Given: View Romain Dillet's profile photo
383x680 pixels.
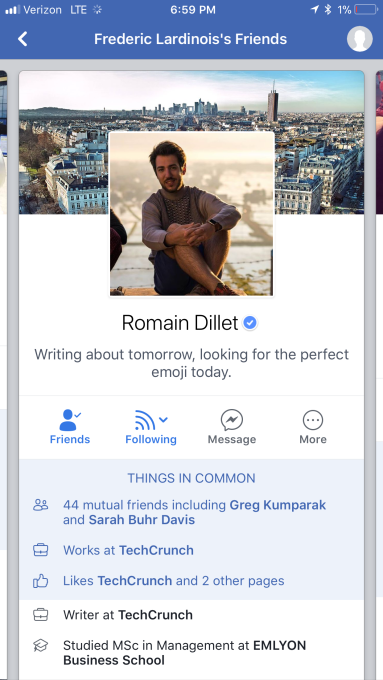Looking at the screenshot, I should (x=191, y=214).
